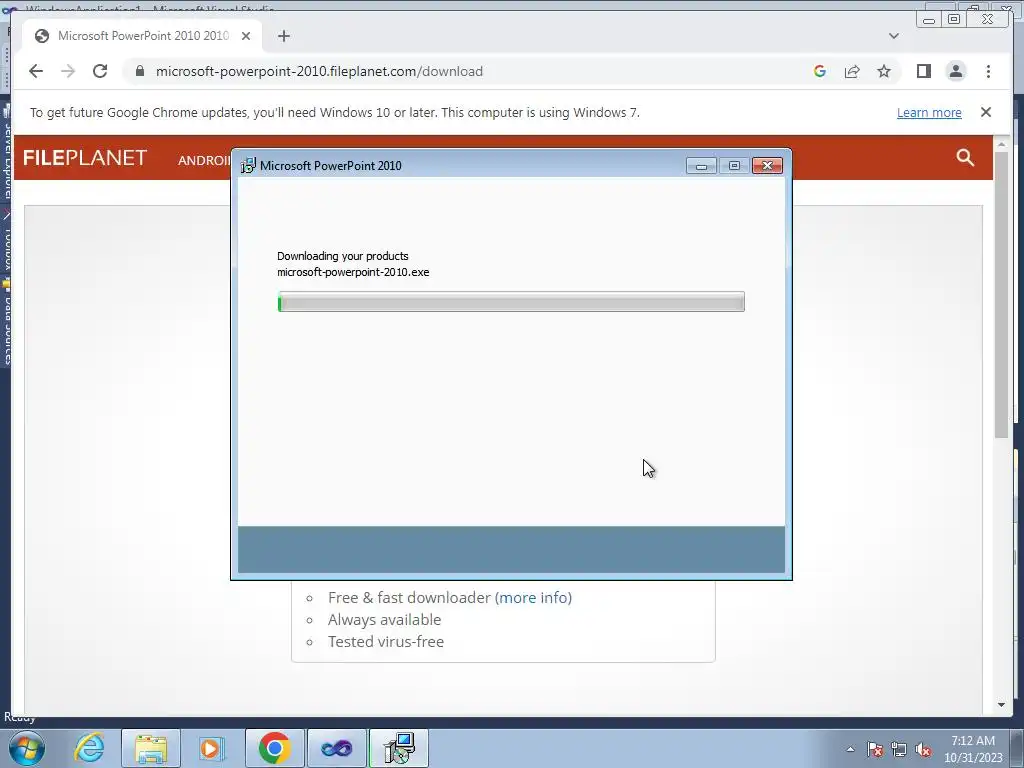Click the installer title bar icon
Screen dimensions: 1024x768
(248, 165)
